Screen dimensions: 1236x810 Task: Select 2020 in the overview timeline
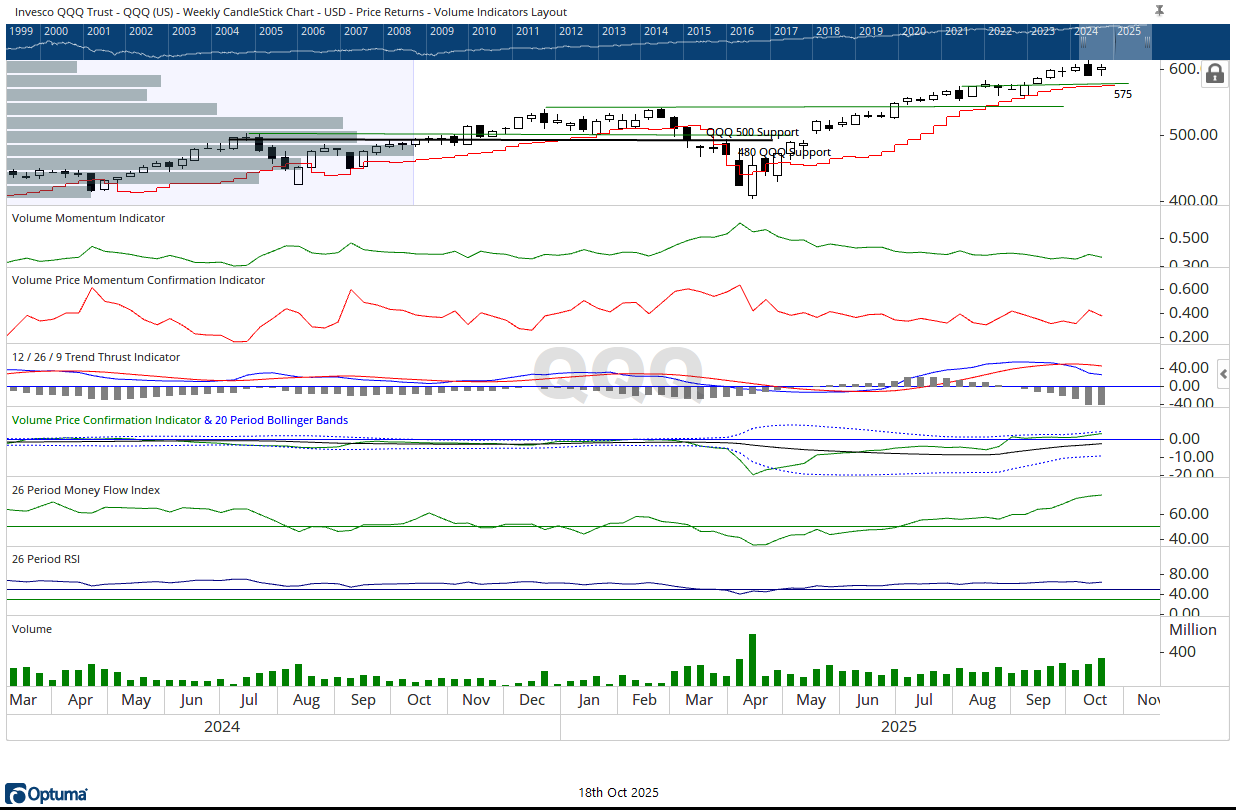(913, 31)
